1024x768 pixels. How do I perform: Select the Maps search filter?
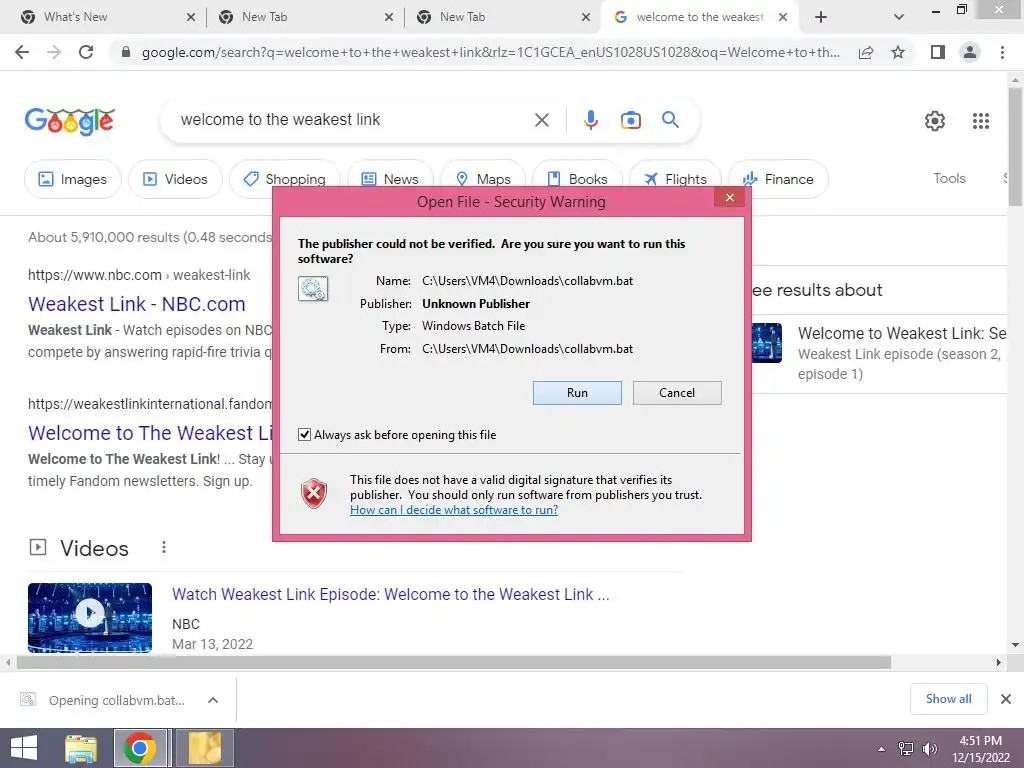click(x=483, y=179)
